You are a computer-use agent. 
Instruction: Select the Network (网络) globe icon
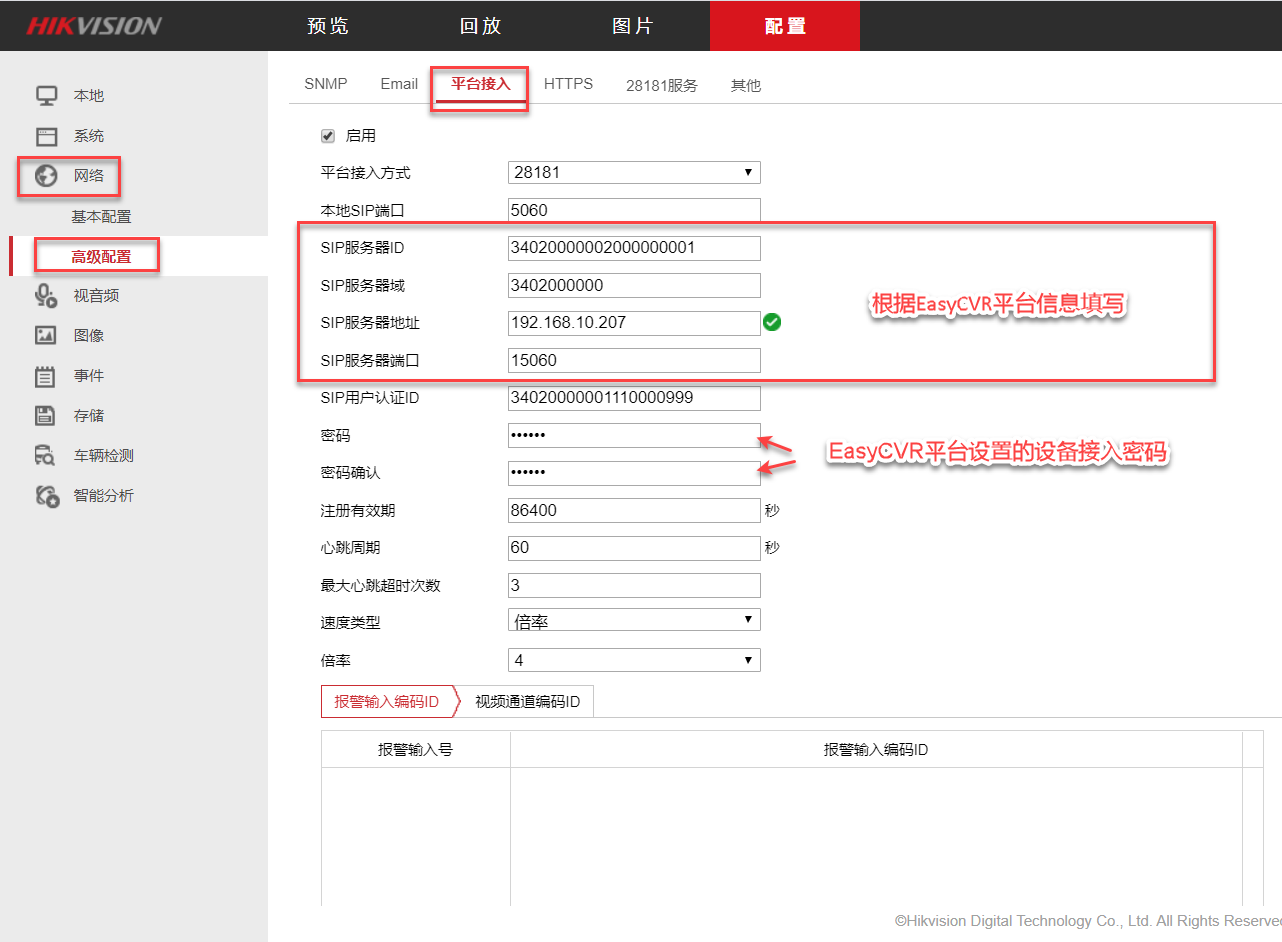coord(46,176)
